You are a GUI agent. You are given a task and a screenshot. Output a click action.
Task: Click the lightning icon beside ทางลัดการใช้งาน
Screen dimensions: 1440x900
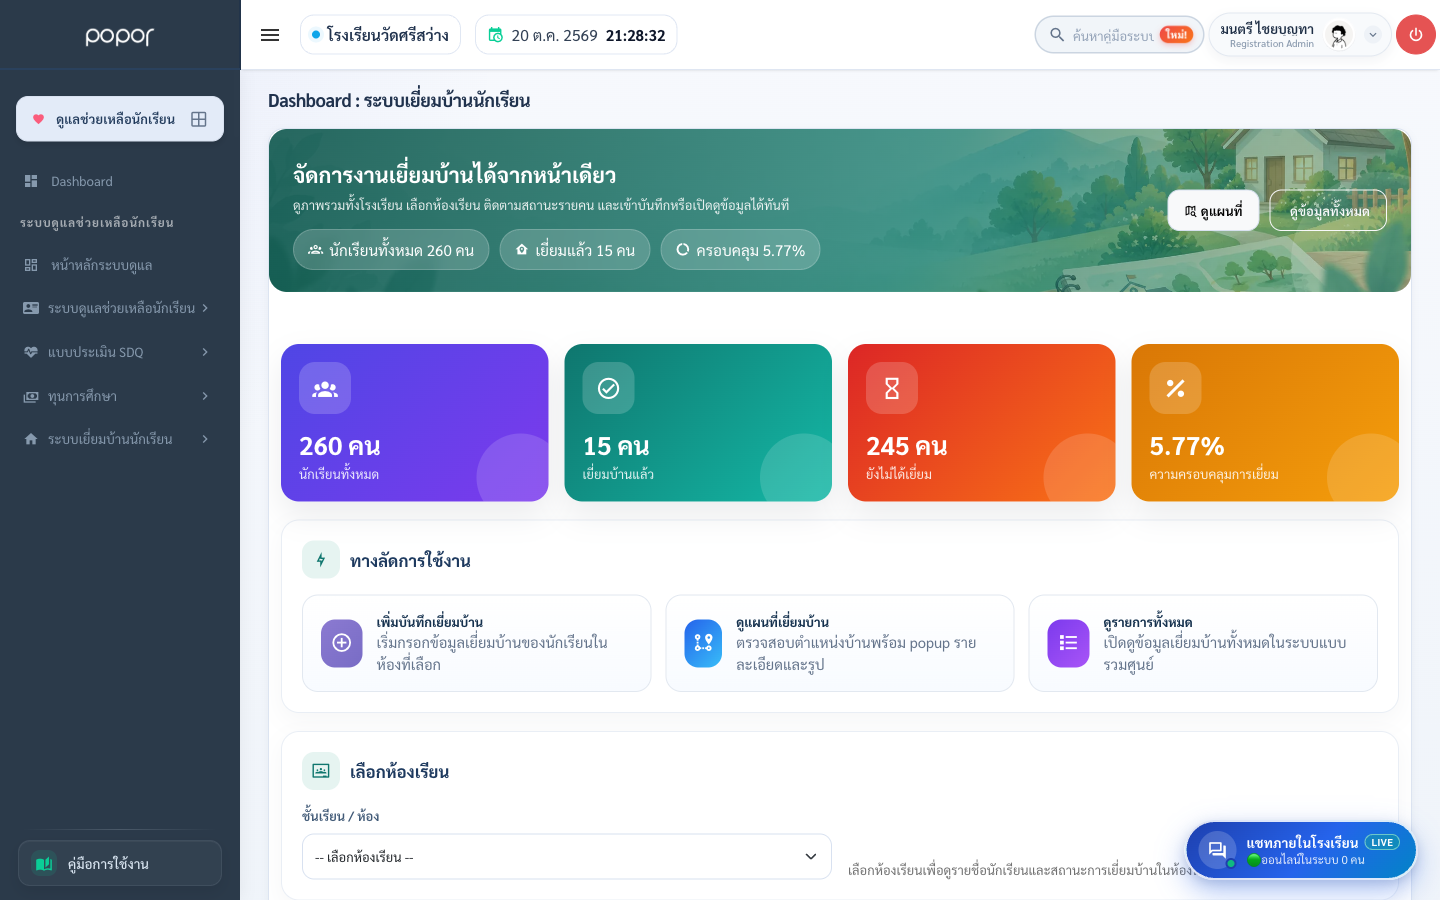pos(321,560)
